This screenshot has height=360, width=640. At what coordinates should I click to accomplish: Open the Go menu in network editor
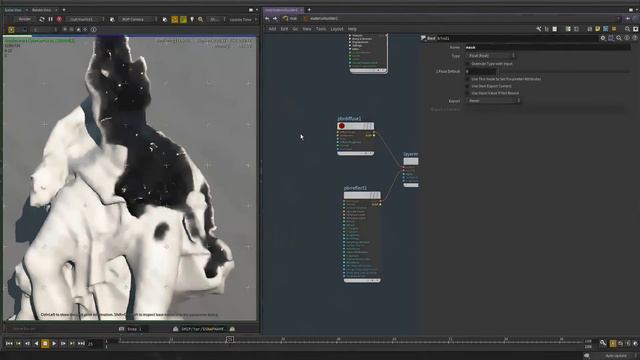295,29
